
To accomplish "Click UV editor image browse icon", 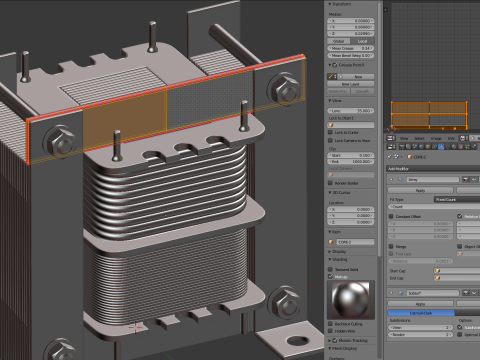I will [x=463, y=138].
